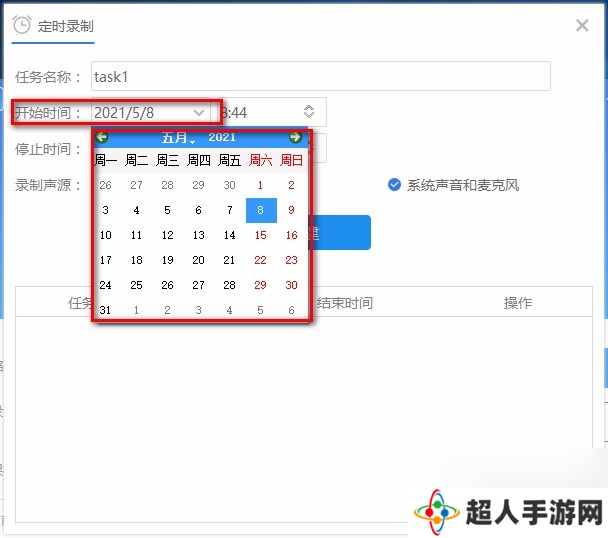Viewport: 608px width, 538px height.
Task: Pick May 29 in the calendar
Action: point(261,285)
